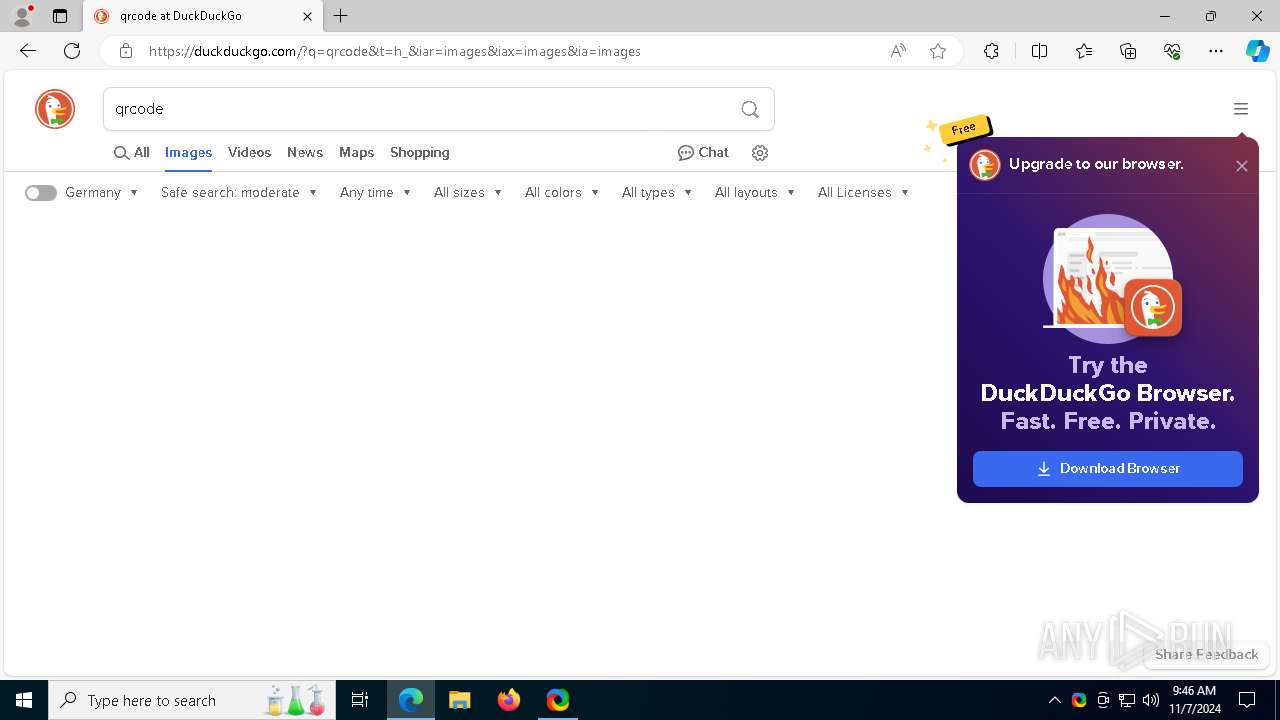1280x720 pixels.
Task: Open Split screen icon
Action: [1039, 51]
